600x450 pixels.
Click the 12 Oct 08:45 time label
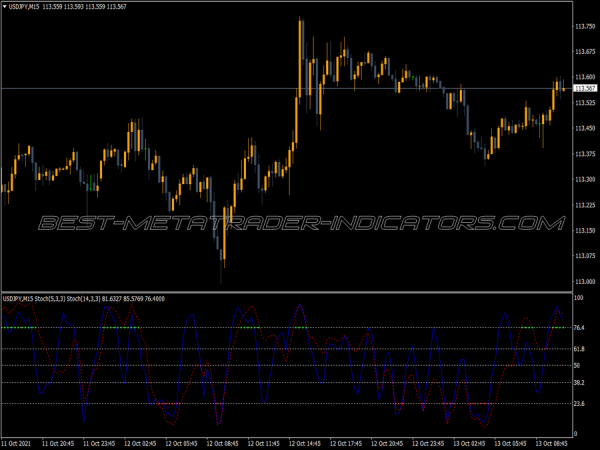point(223,444)
